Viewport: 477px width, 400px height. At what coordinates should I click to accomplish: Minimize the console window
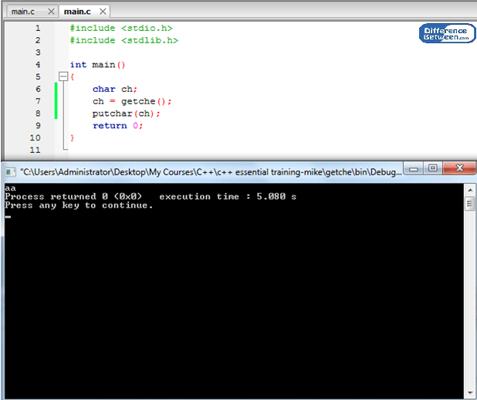(x=414, y=168)
